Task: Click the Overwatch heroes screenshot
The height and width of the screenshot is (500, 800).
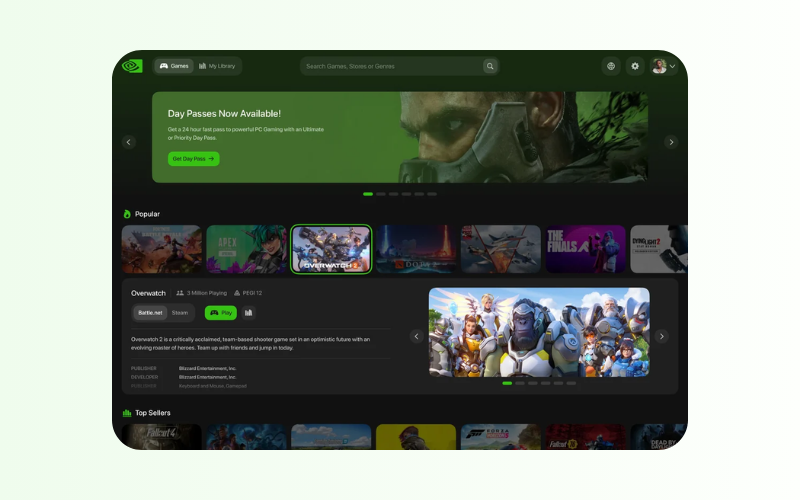Action: [539, 332]
